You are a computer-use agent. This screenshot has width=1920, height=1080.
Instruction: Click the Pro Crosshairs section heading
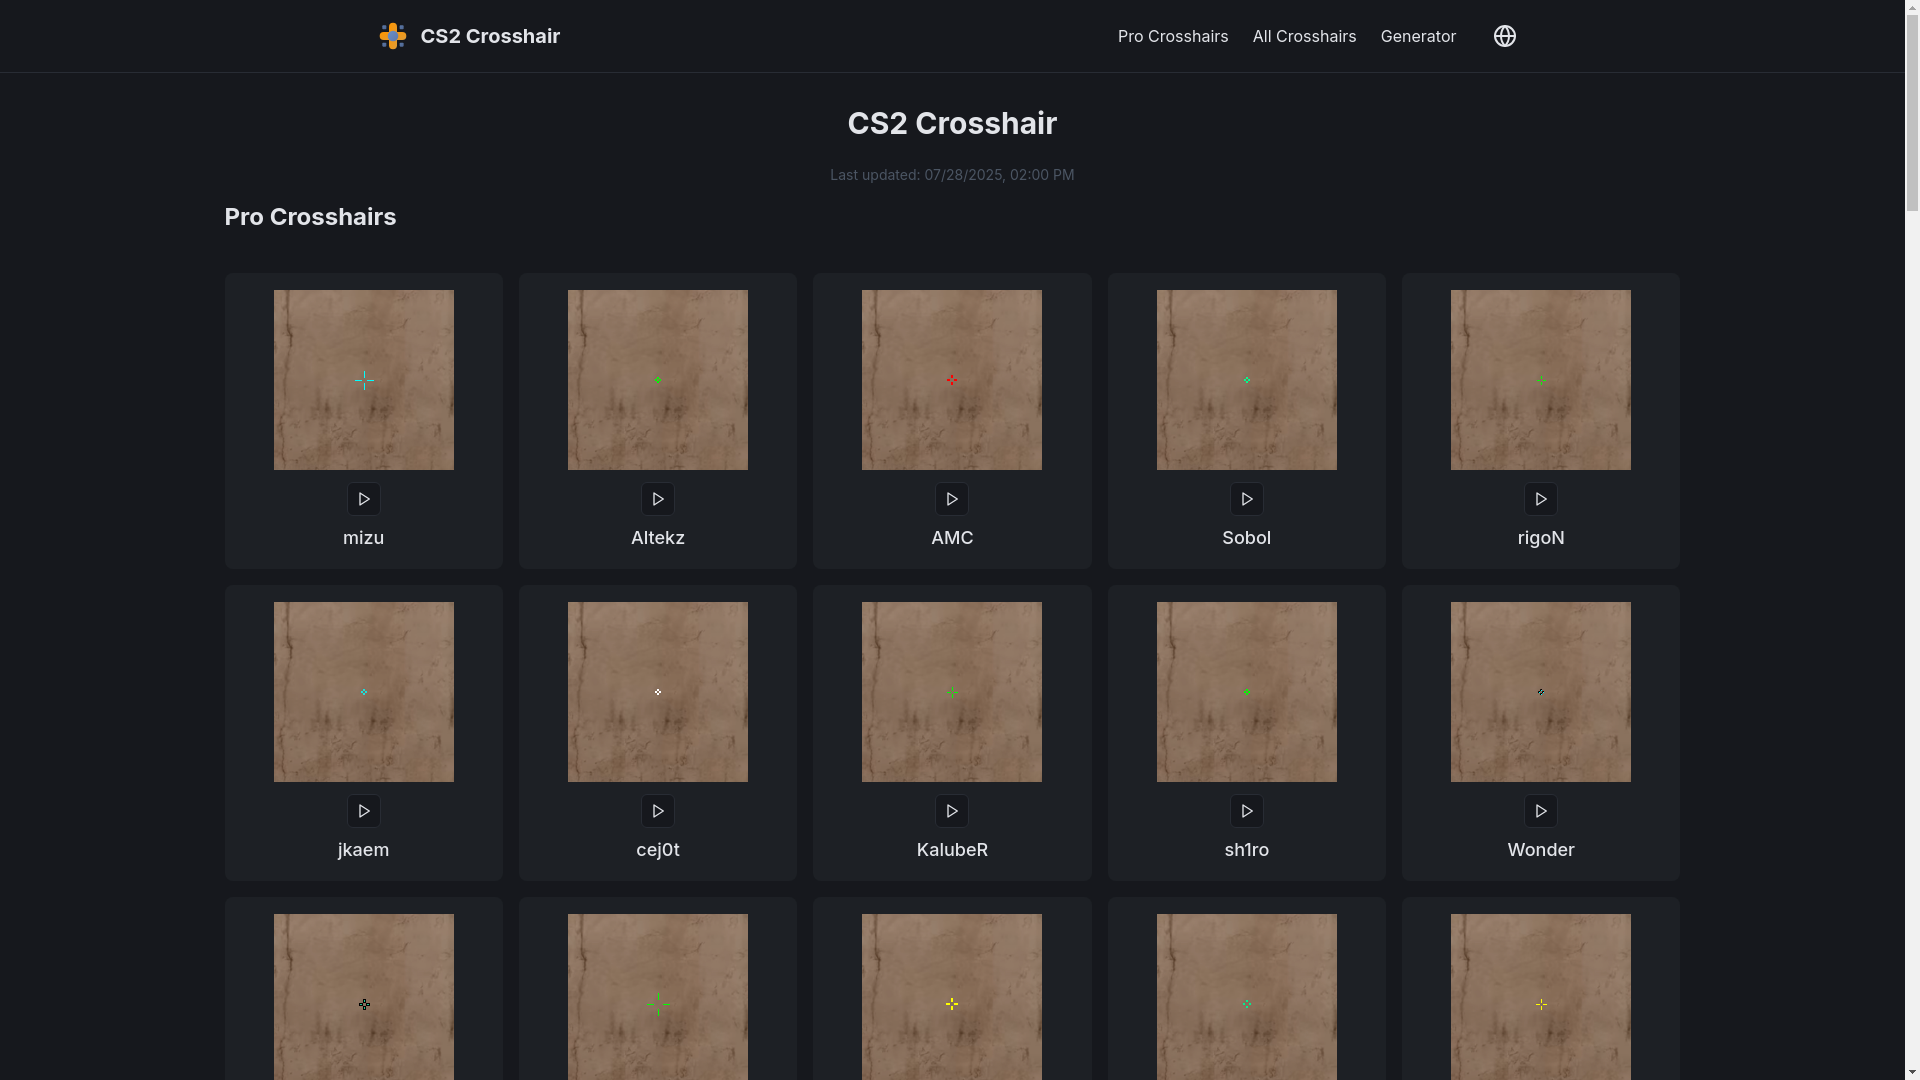click(x=310, y=217)
